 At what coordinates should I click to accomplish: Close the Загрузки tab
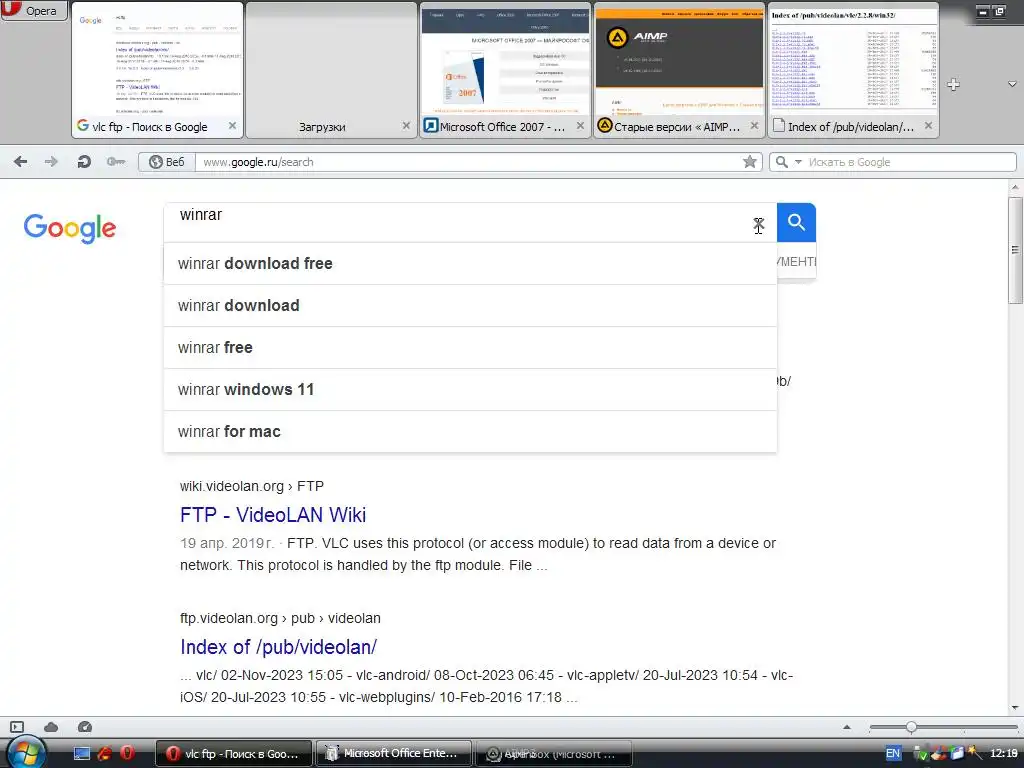point(406,125)
